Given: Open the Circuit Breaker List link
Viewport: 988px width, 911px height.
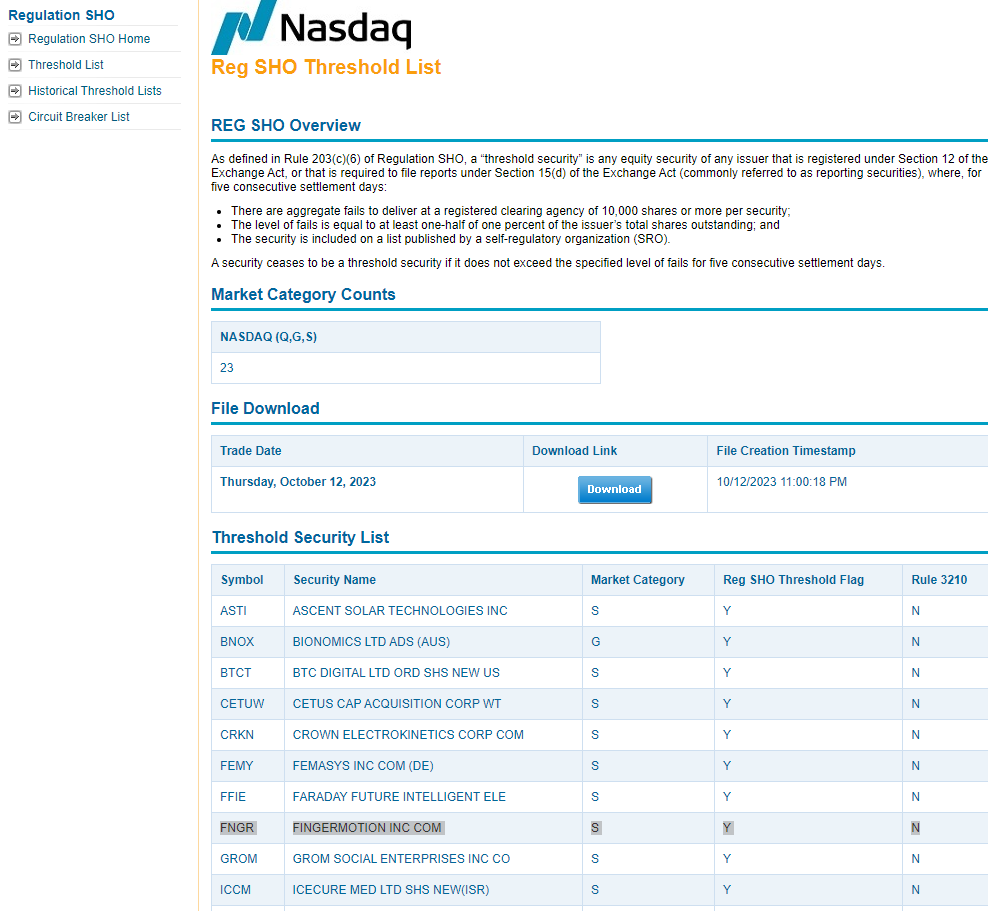Looking at the screenshot, I should pos(79,117).
